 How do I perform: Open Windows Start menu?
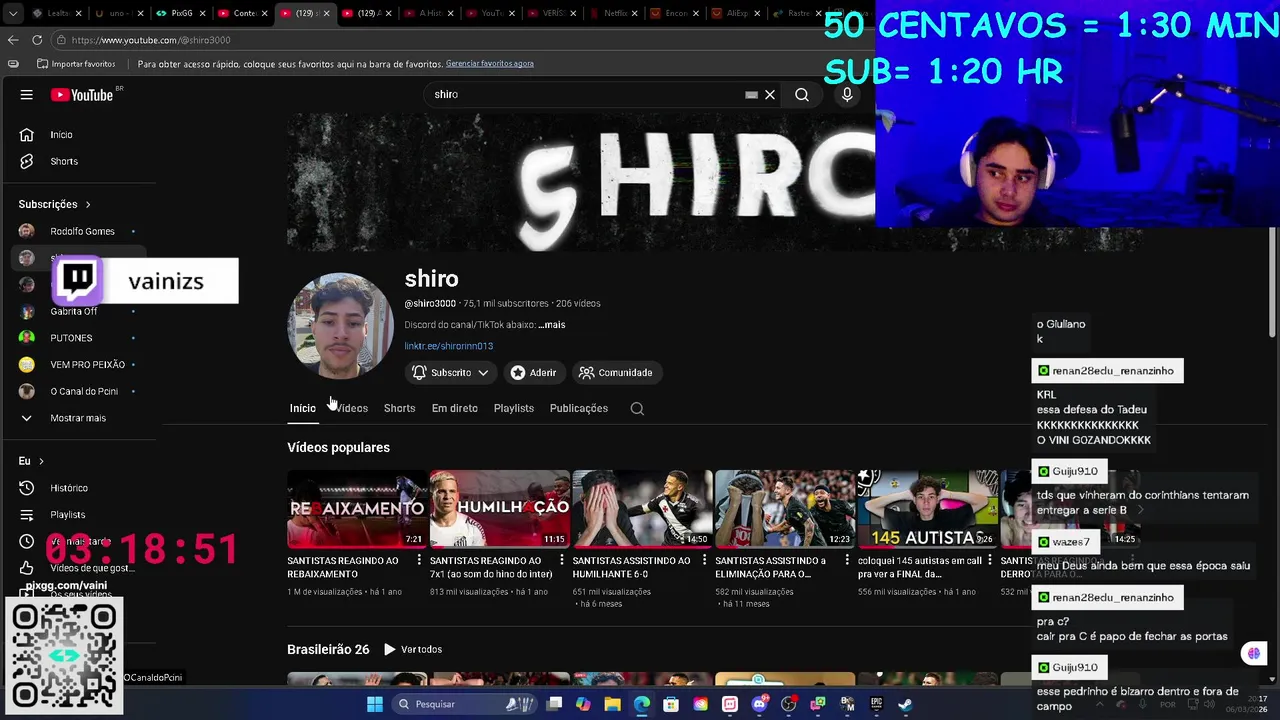click(x=375, y=704)
